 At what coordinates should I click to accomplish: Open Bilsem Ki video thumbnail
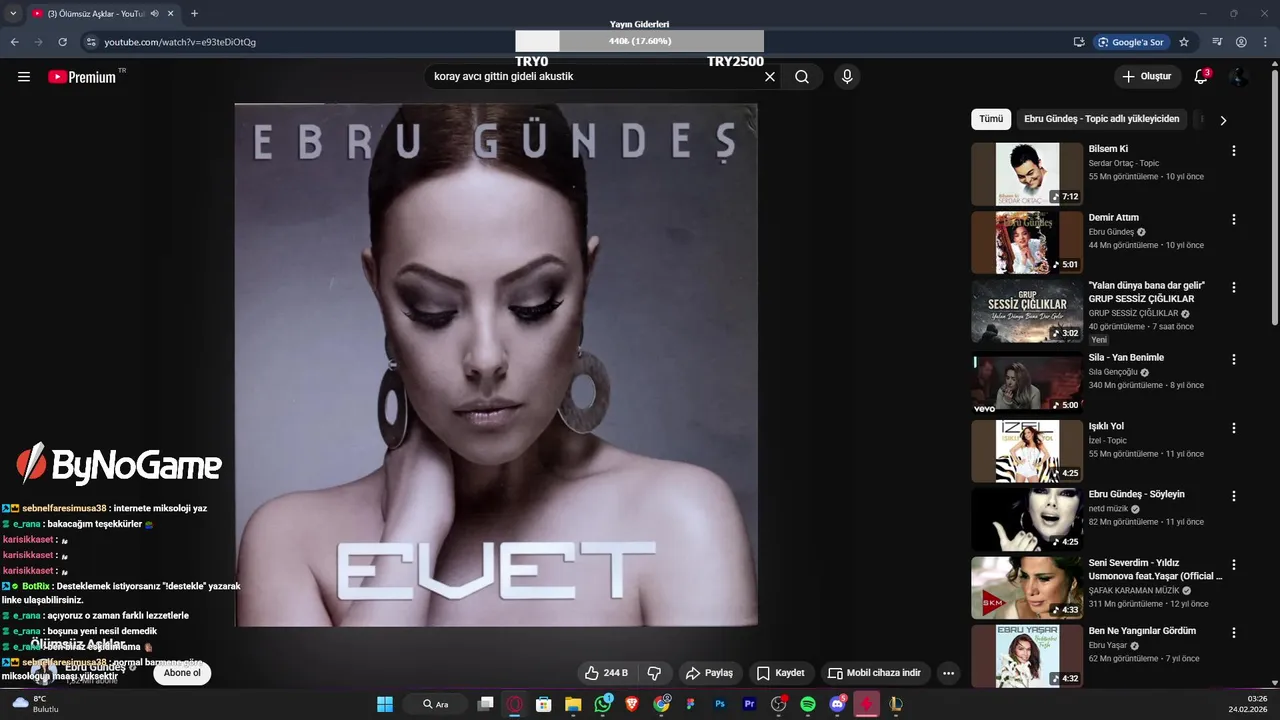(1027, 174)
